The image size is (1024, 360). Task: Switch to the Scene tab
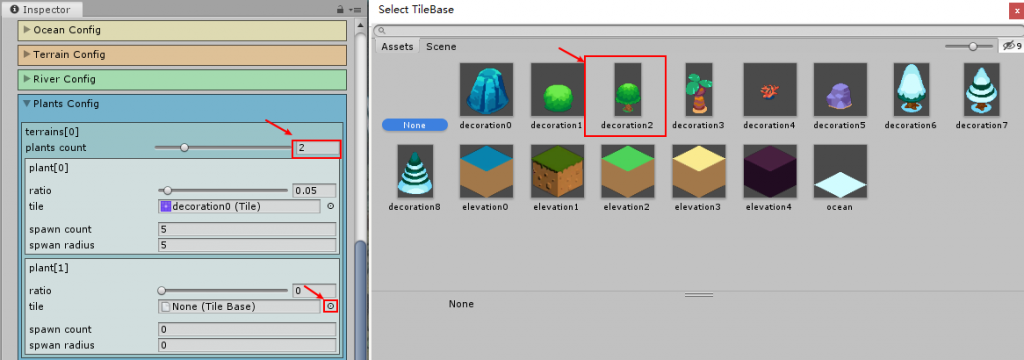click(441, 46)
